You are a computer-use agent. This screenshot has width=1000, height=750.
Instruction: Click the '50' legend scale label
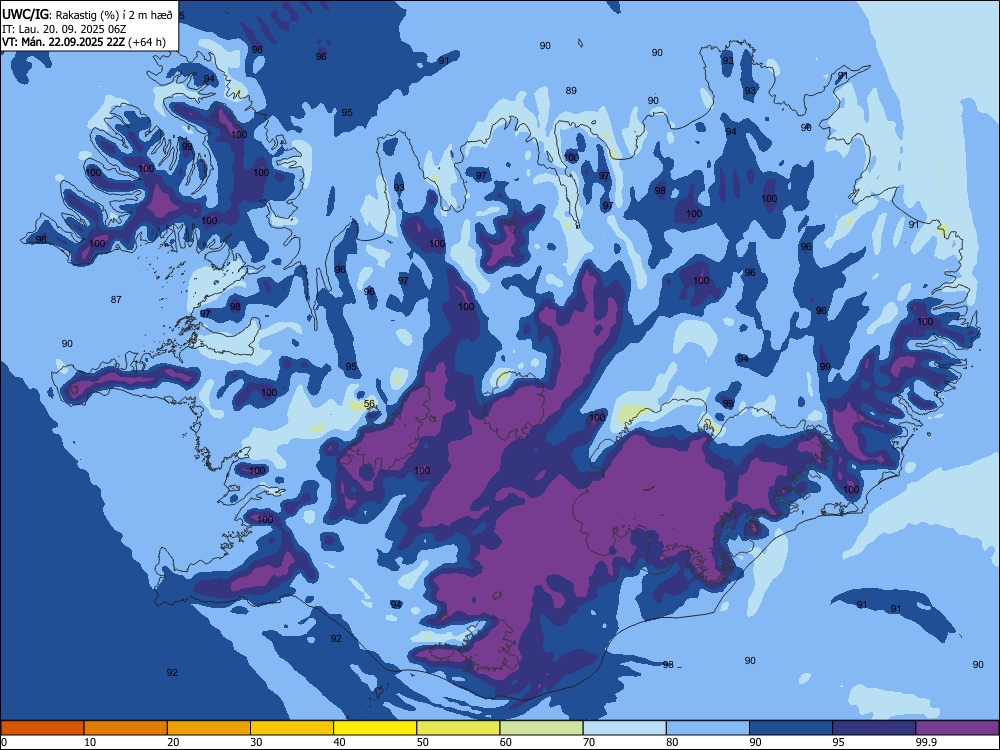(x=423, y=742)
